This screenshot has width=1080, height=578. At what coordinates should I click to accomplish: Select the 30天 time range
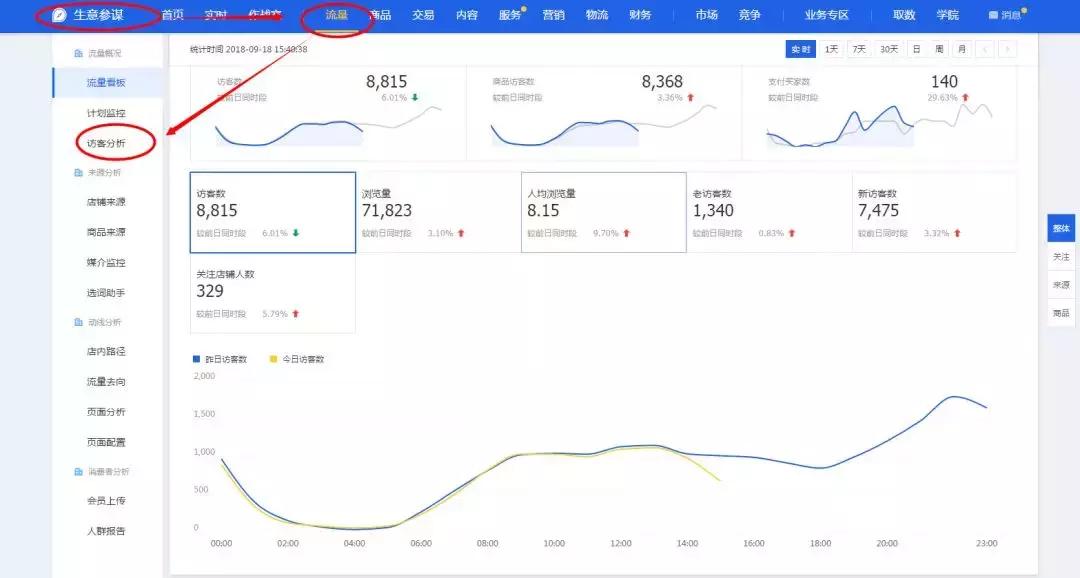click(888, 49)
